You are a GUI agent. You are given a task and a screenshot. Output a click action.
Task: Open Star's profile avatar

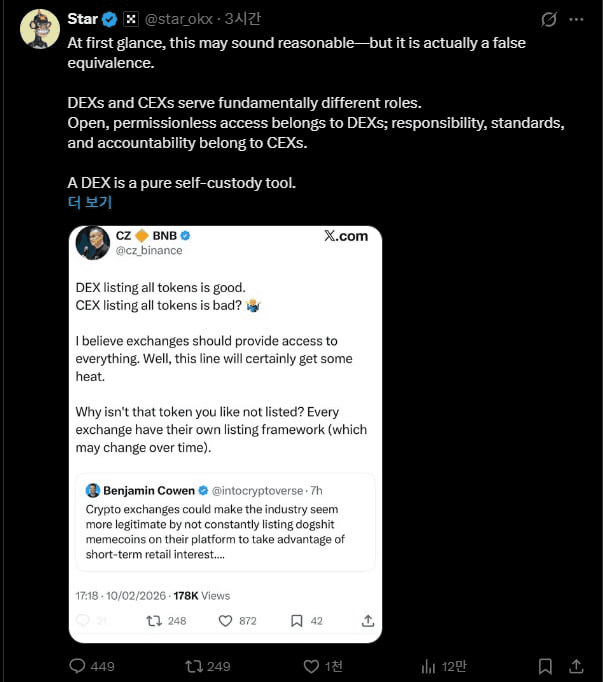[x=39, y=28]
